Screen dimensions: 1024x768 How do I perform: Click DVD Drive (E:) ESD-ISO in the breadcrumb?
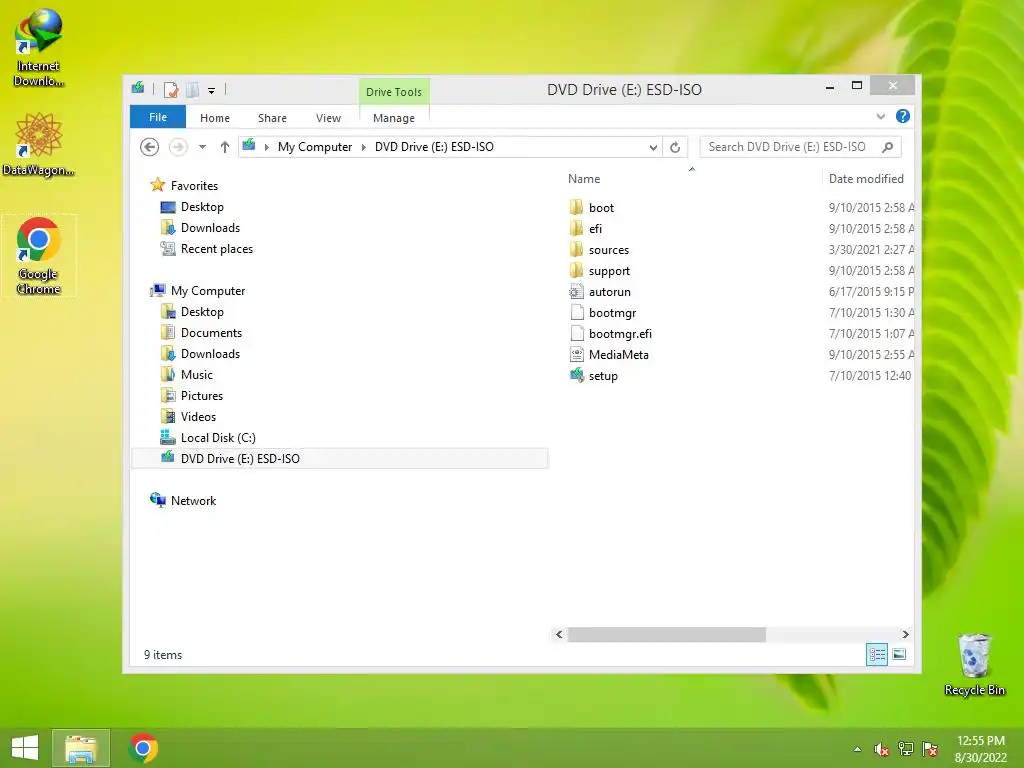coord(434,147)
